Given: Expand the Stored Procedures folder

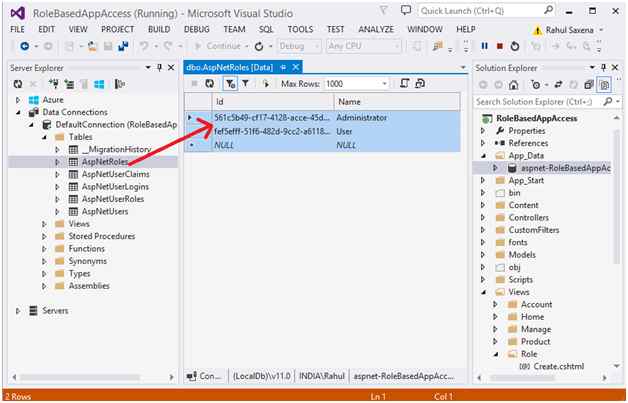Looking at the screenshot, I should pyautogui.click(x=44, y=236).
